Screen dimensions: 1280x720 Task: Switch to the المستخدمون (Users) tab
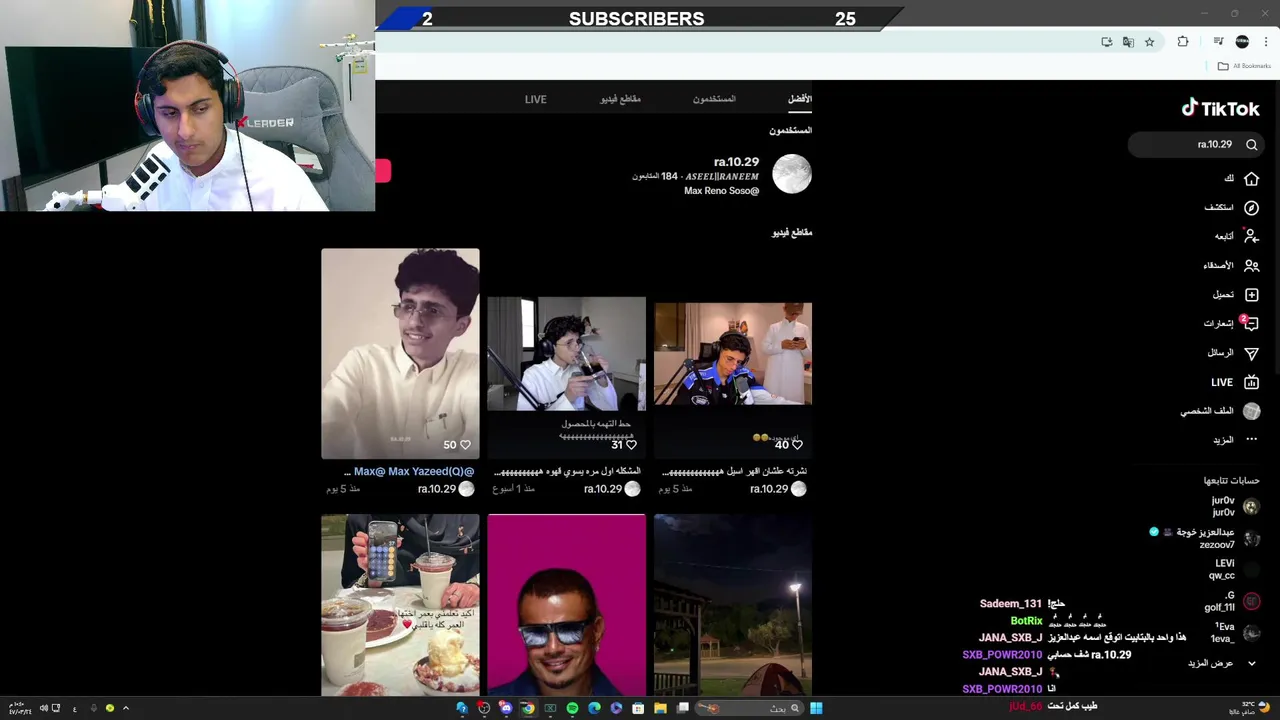click(x=714, y=99)
